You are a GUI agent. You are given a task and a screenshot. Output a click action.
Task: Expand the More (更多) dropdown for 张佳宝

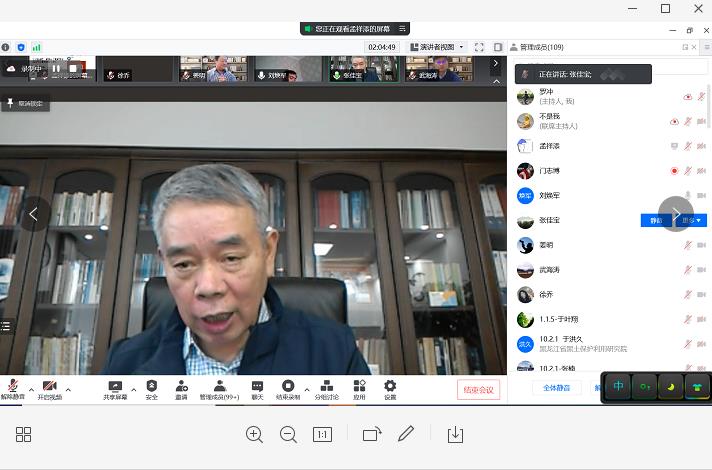(693, 220)
